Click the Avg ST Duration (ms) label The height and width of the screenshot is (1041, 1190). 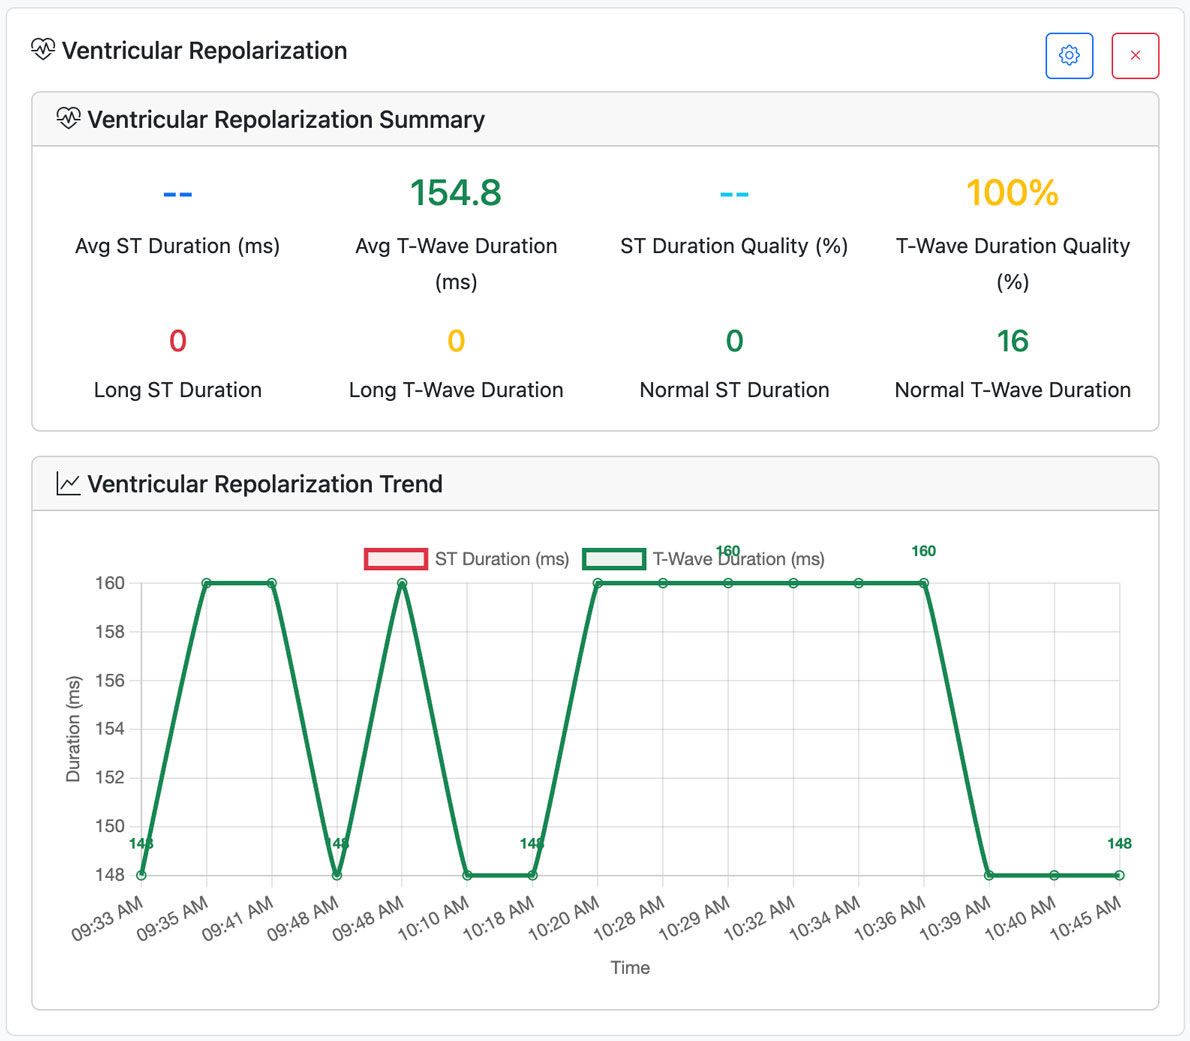click(178, 246)
